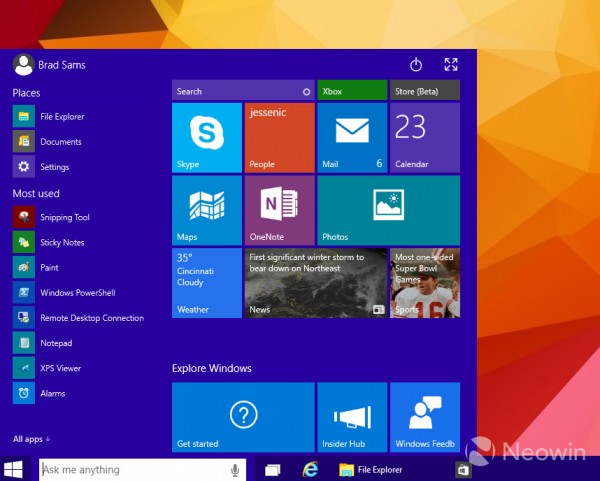
Task: Select Windows PowerShell in Most used
Action: (76, 293)
